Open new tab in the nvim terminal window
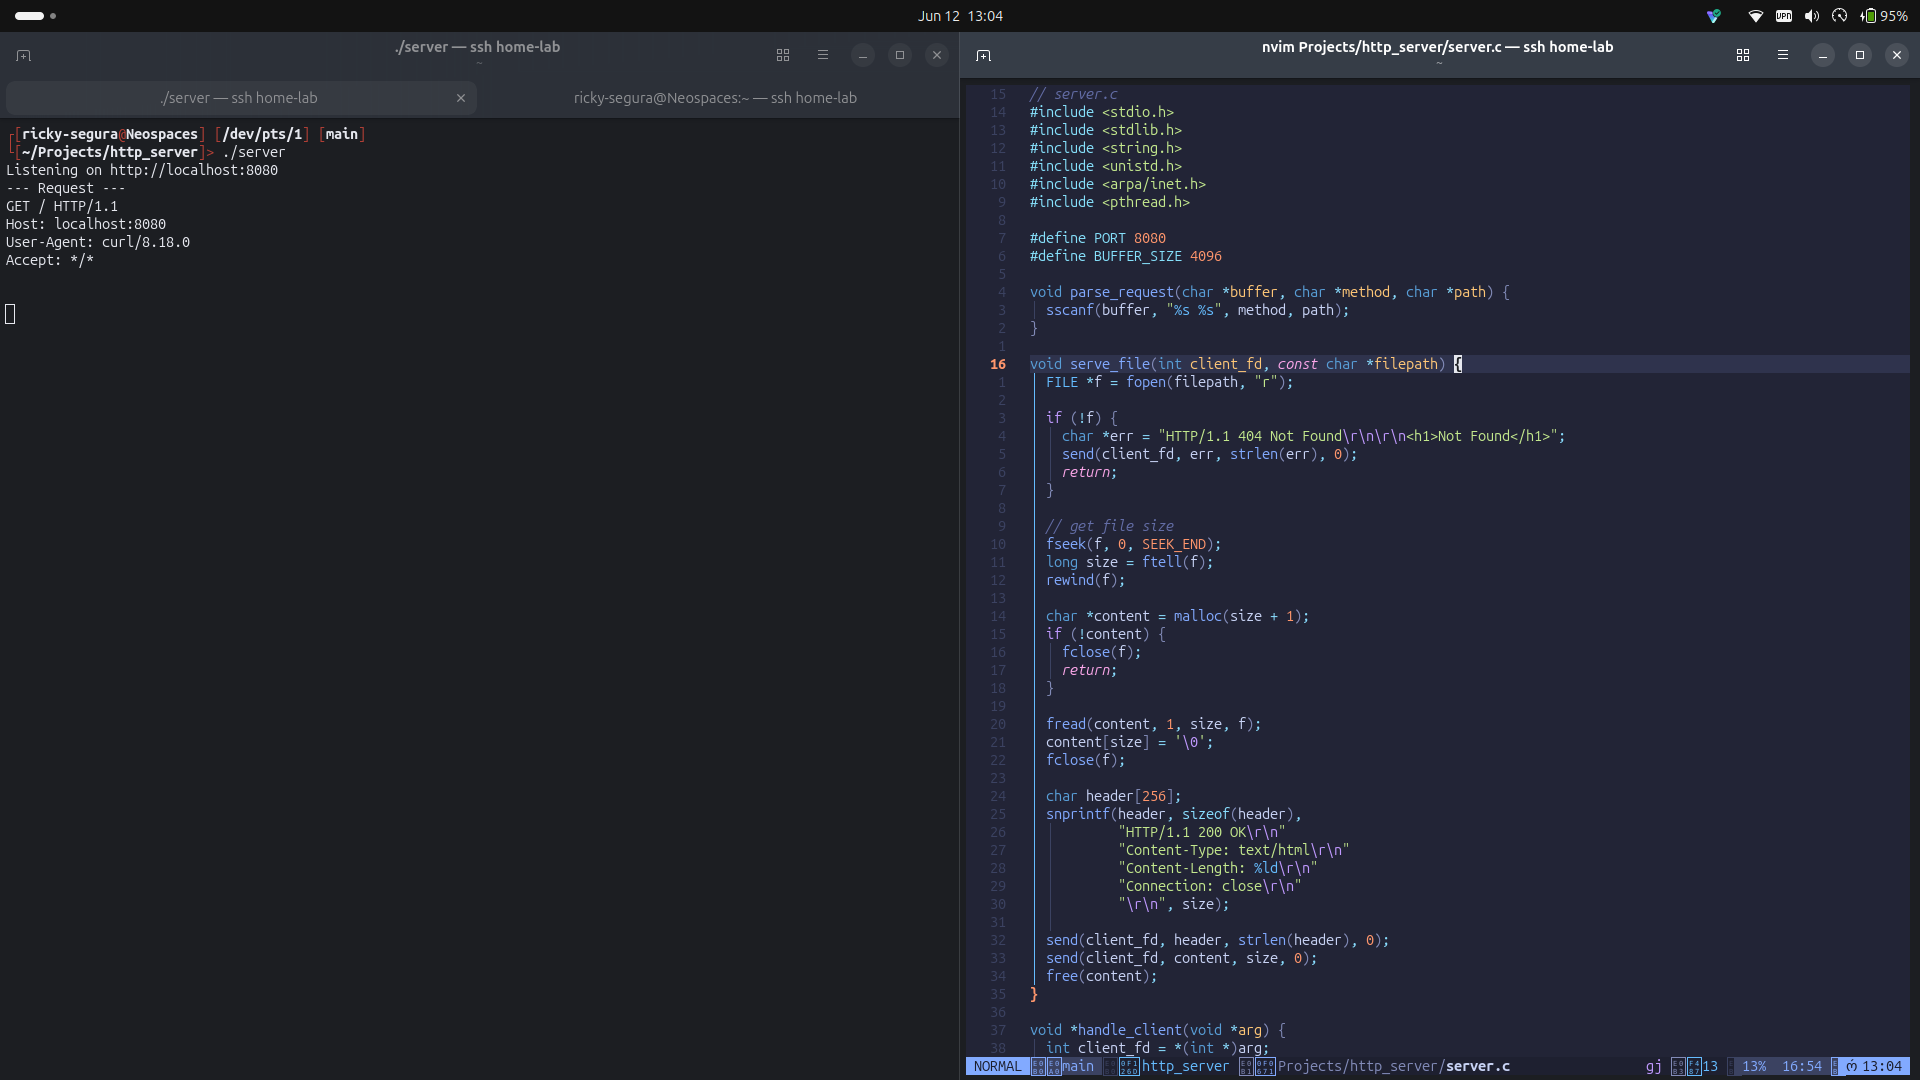Viewport: 1920px width, 1080px height. (x=984, y=55)
